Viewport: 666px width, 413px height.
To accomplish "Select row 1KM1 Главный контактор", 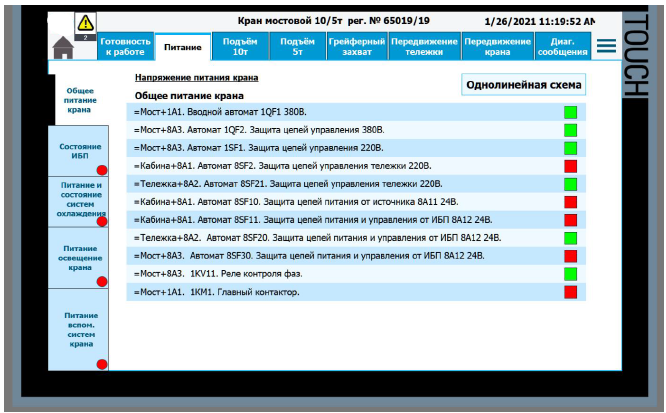I will tap(356, 292).
